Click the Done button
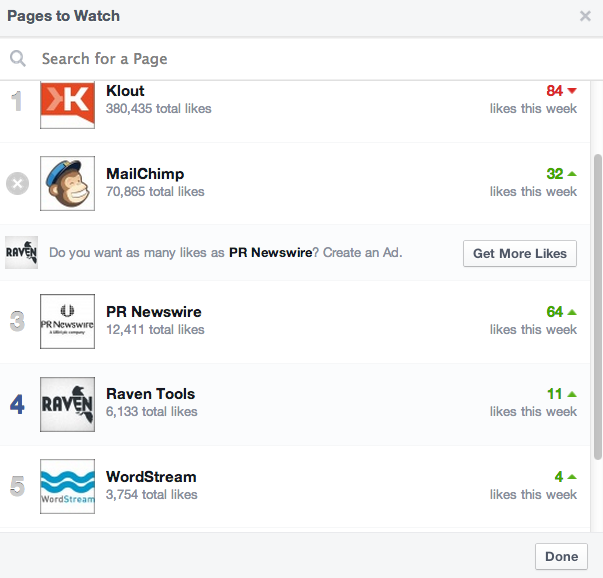Viewport: 603px width, 578px height. pos(561,556)
